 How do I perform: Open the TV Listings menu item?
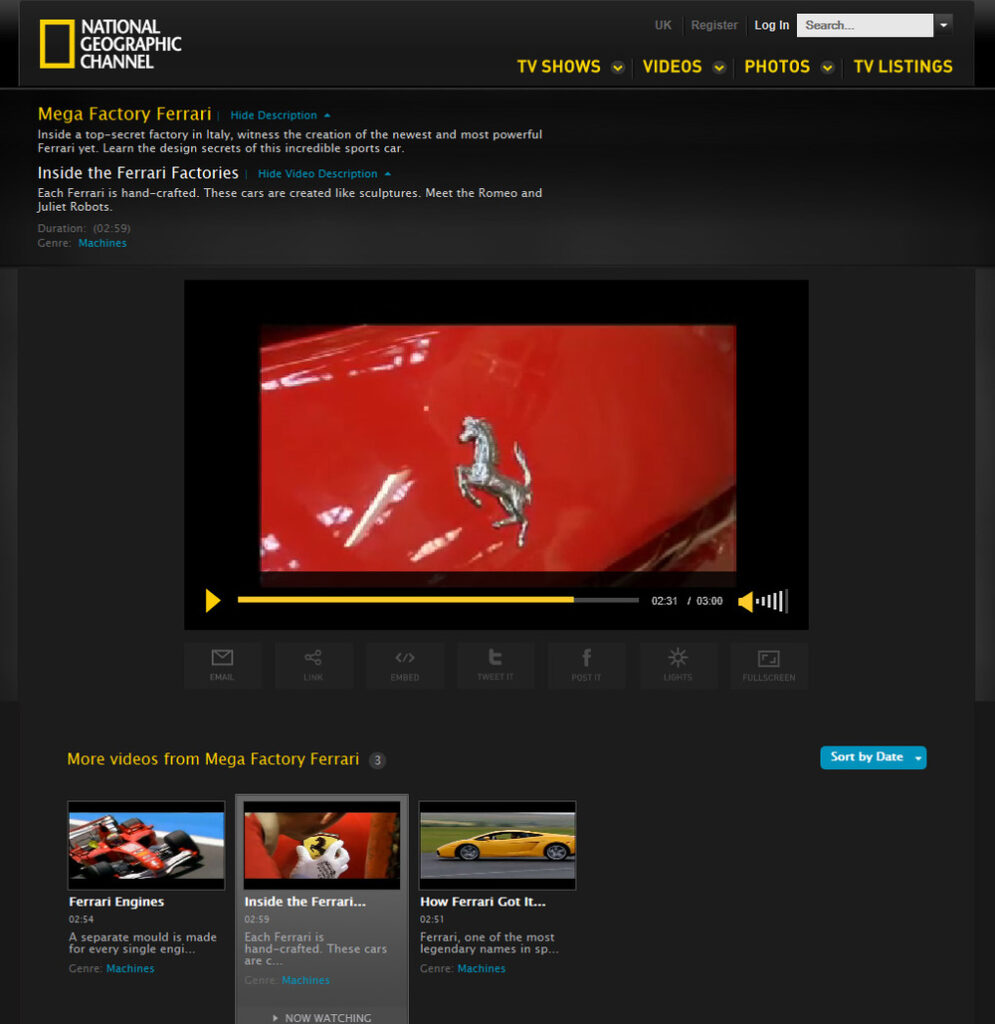coord(902,67)
